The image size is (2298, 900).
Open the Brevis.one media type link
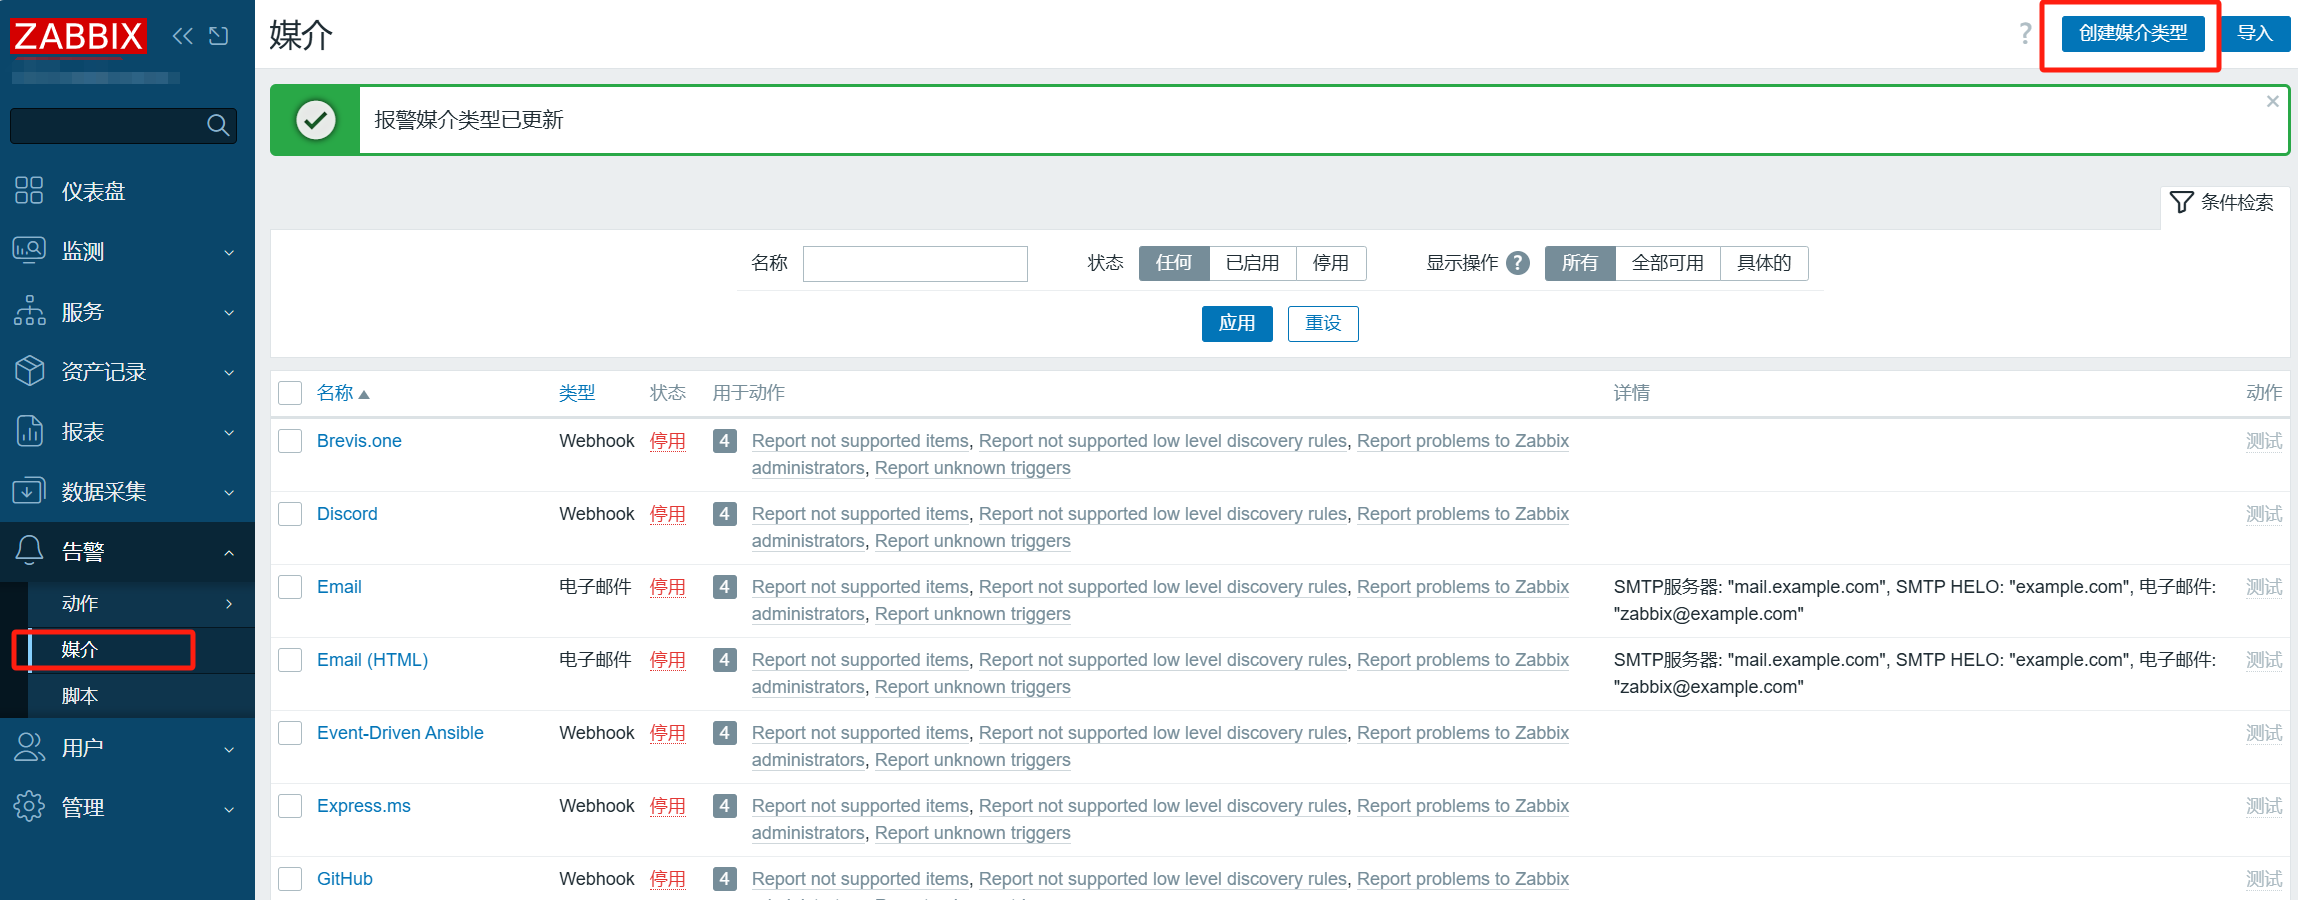pyautogui.click(x=359, y=440)
